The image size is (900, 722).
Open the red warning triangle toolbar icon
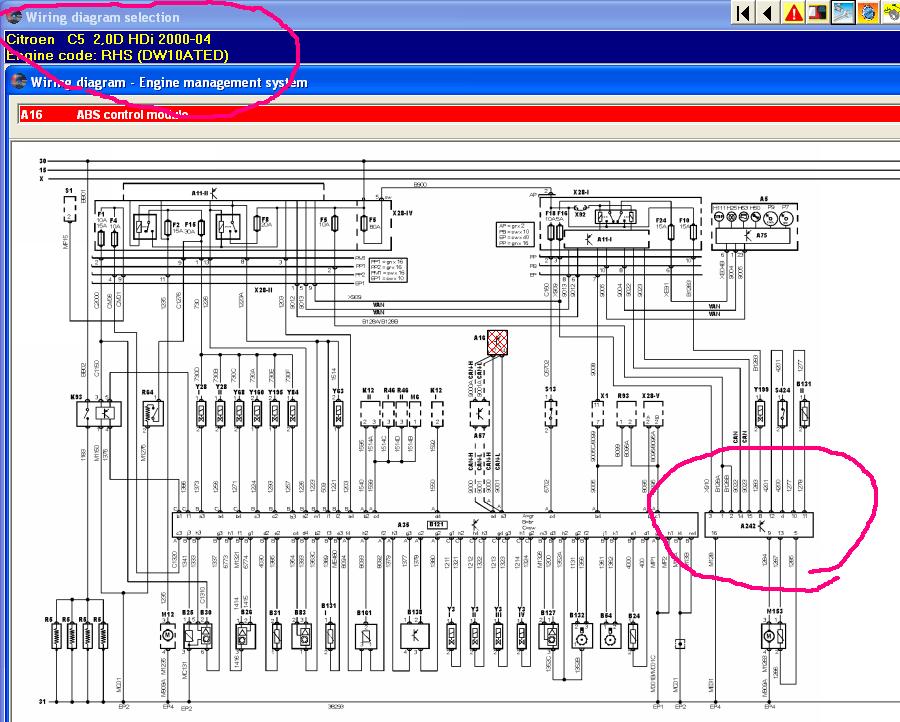click(x=793, y=13)
